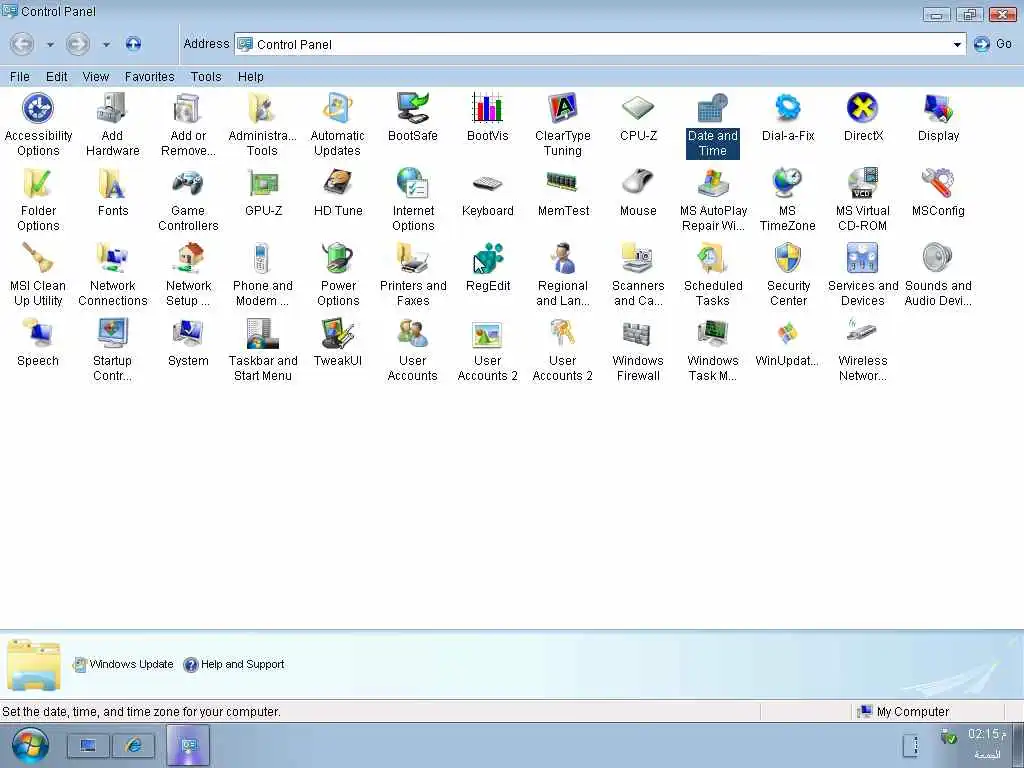1024x768 pixels.
Task: Open Display settings icon
Action: 938,109
